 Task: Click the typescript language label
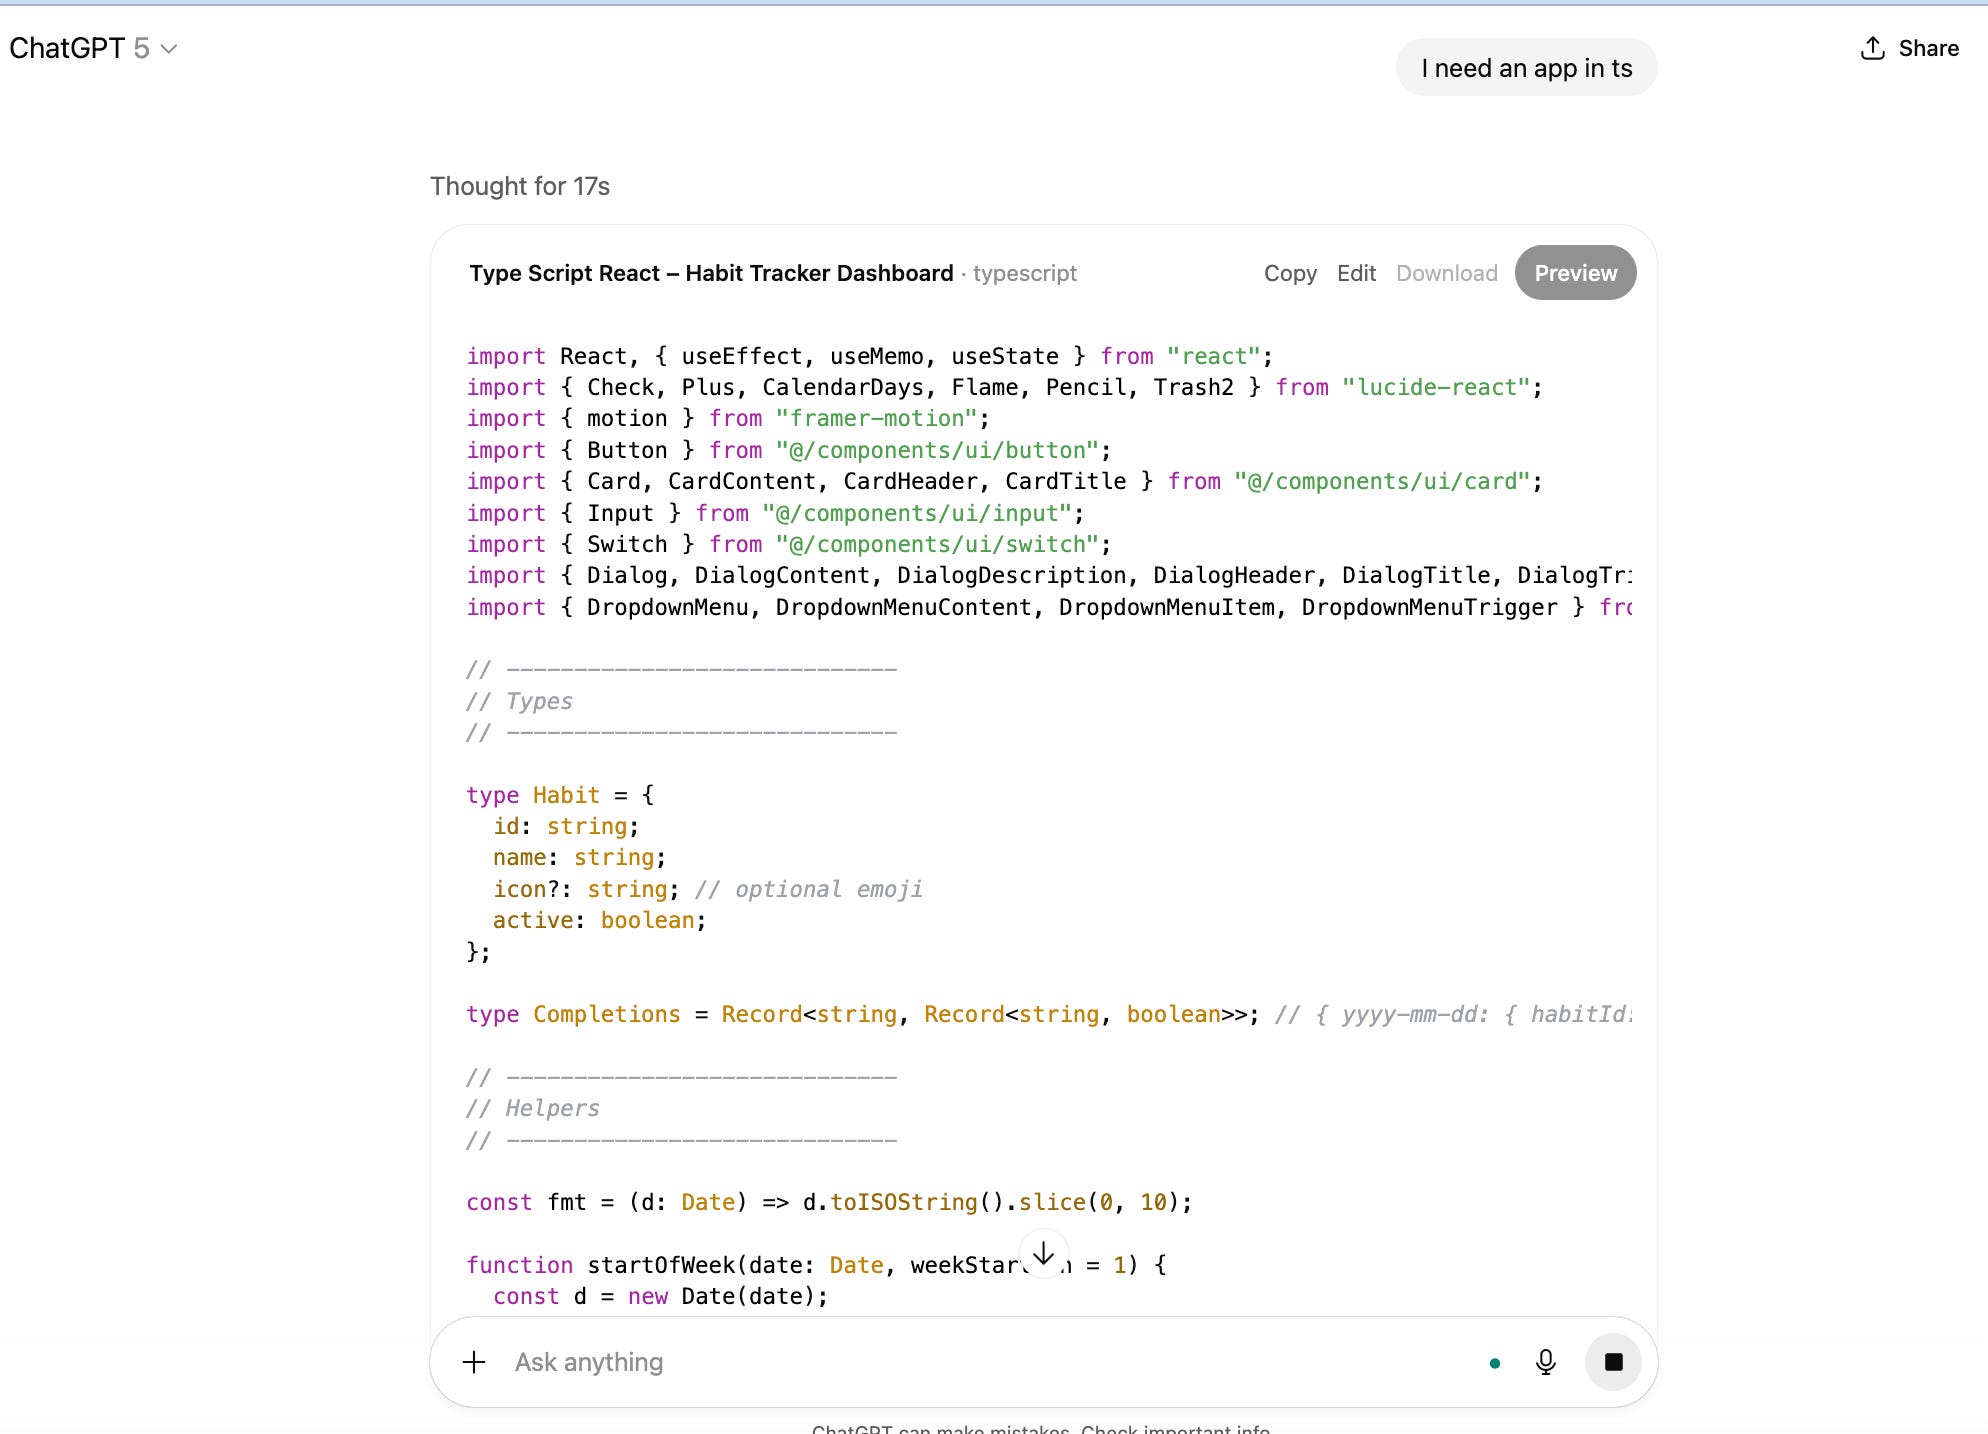click(1024, 273)
